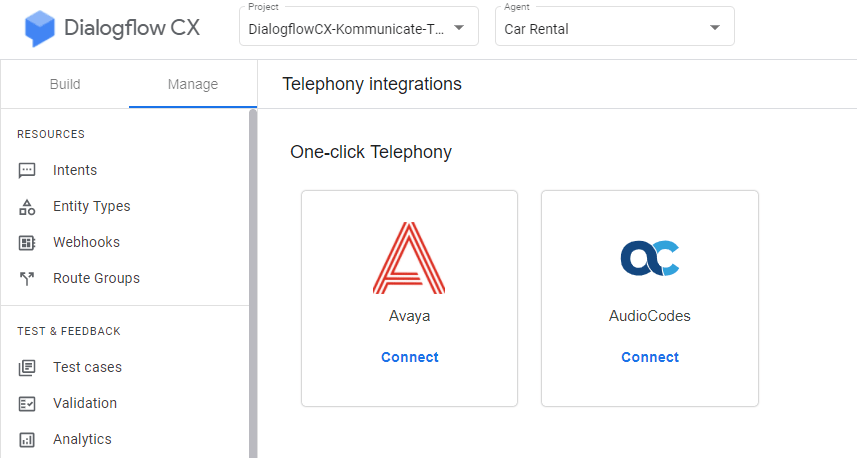Click the sidebar vertical scrollbar

click(253, 283)
